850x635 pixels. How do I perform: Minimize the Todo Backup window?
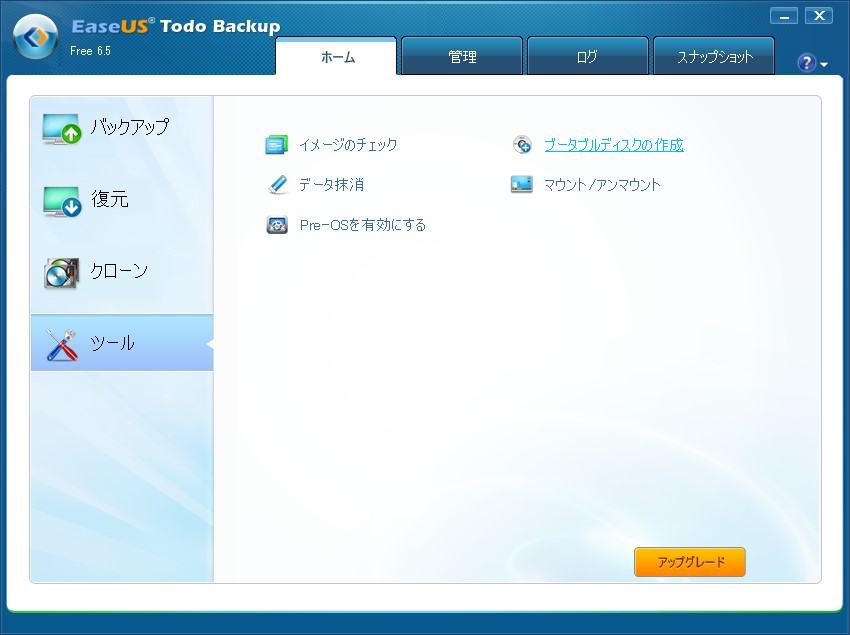coord(785,16)
